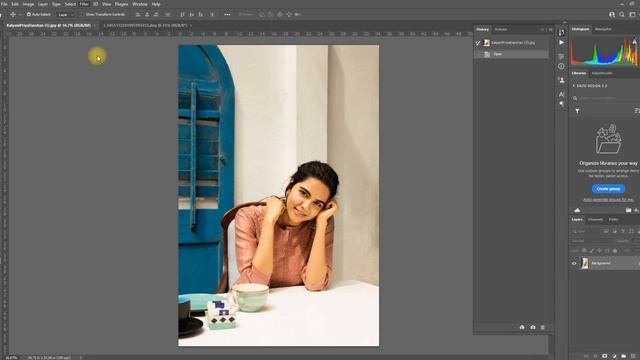Toggle the Auto-Select checkbox
This screenshot has height=360, width=640.
click(x=29, y=14)
